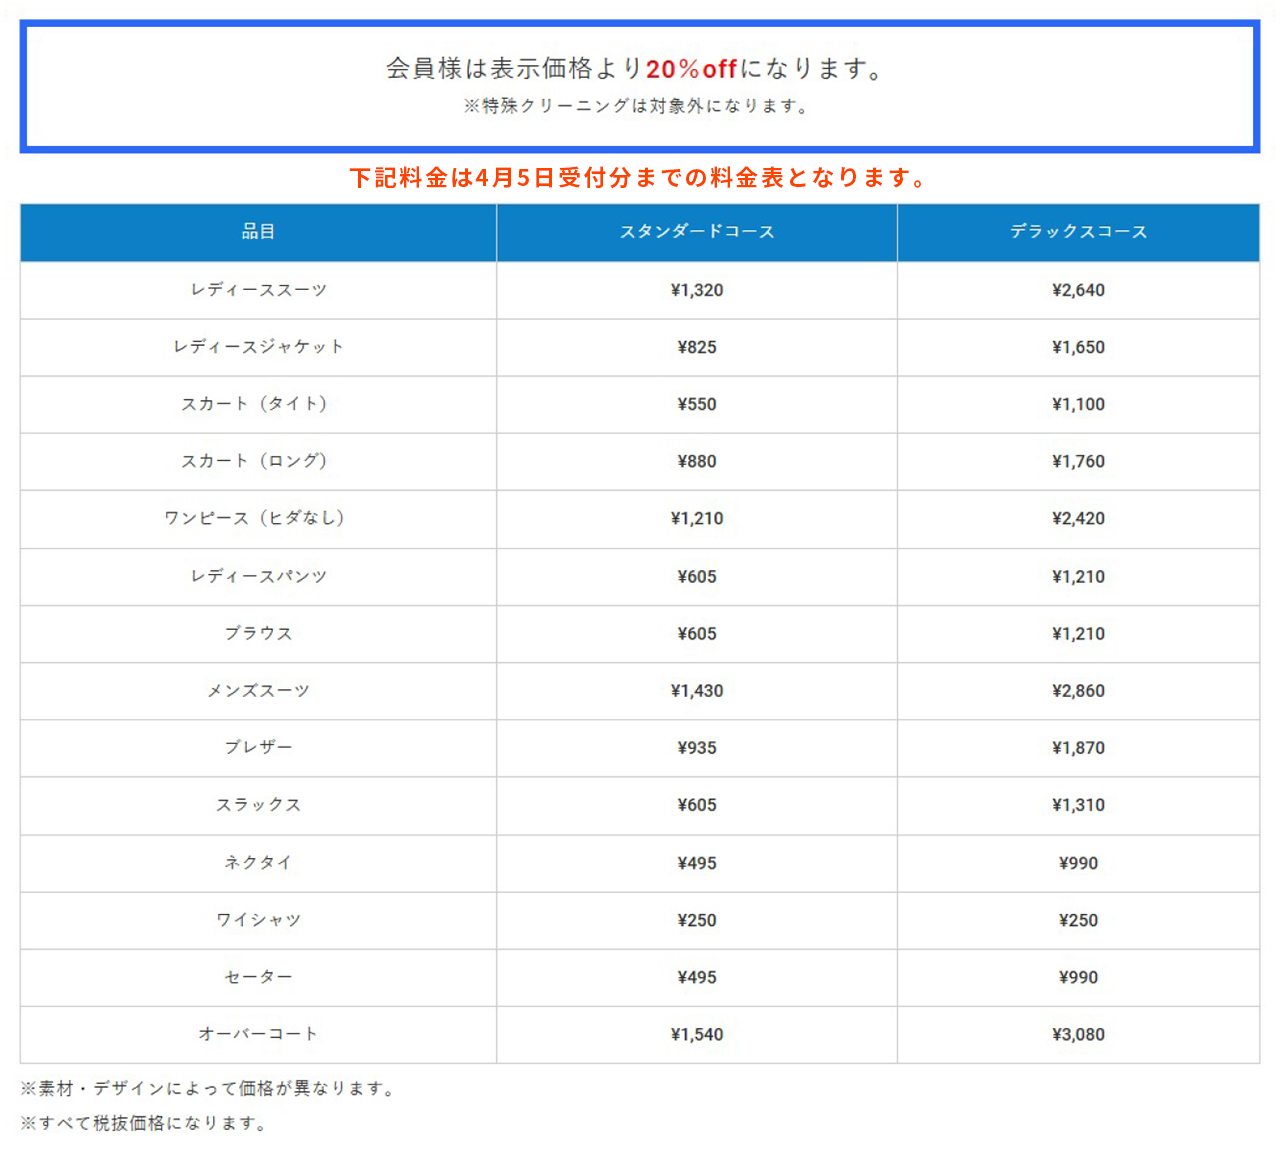The height and width of the screenshot is (1151, 1280).
Task: Select the セーター row label
Action: [x=258, y=977]
